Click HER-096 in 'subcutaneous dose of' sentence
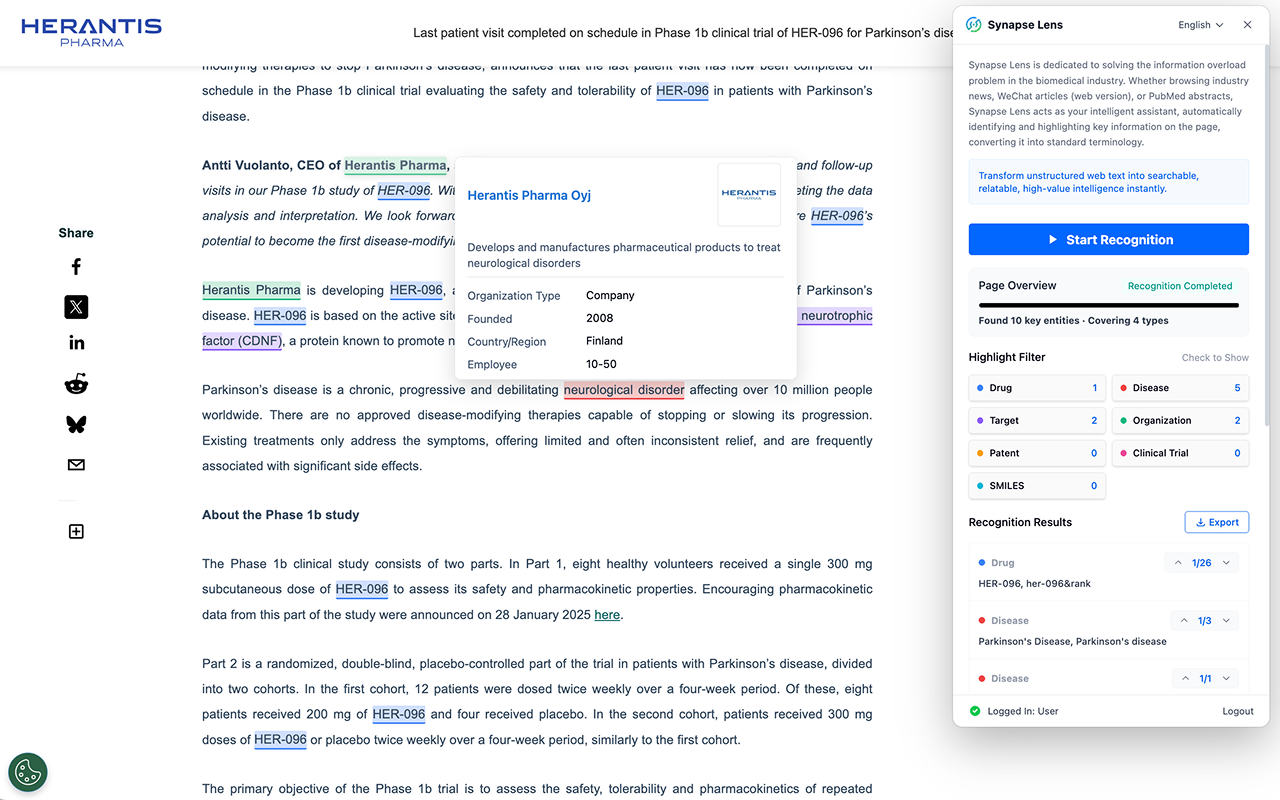The height and width of the screenshot is (800, 1280). 362,589
